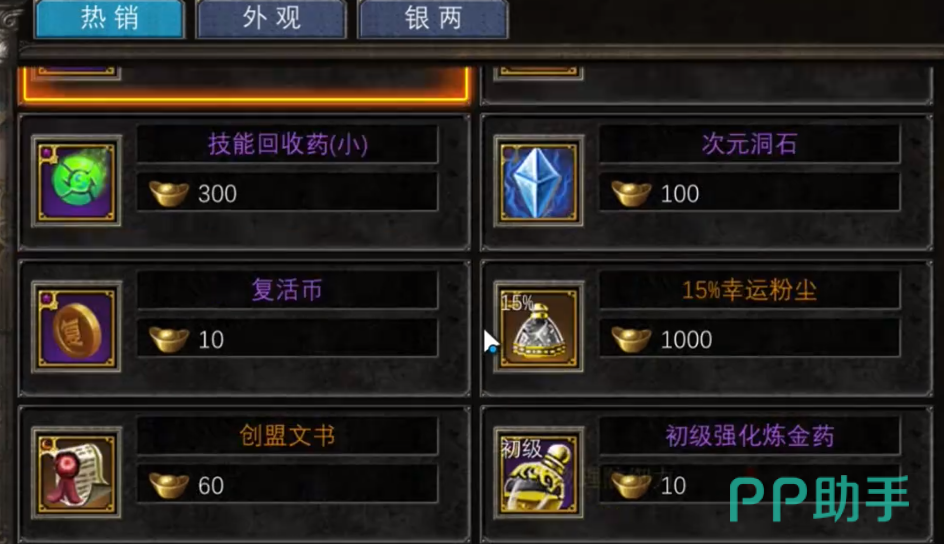The height and width of the screenshot is (544, 944).
Task: Click the gold ingot beside price 300
Action: pyautogui.click(x=169, y=194)
